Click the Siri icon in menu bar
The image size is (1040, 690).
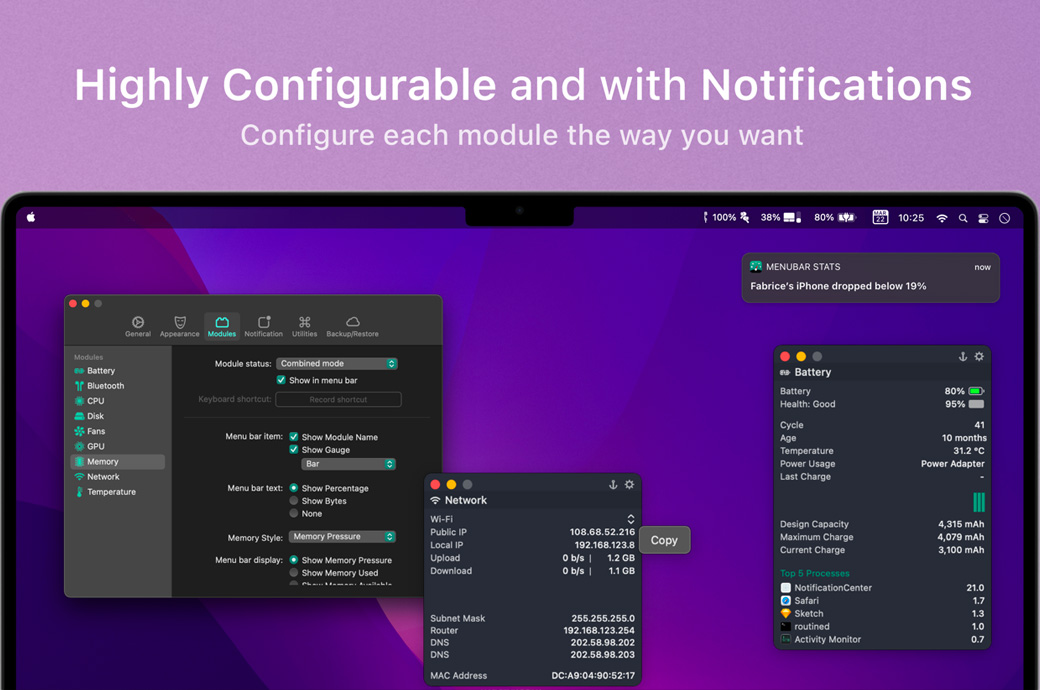click(x=1005, y=218)
